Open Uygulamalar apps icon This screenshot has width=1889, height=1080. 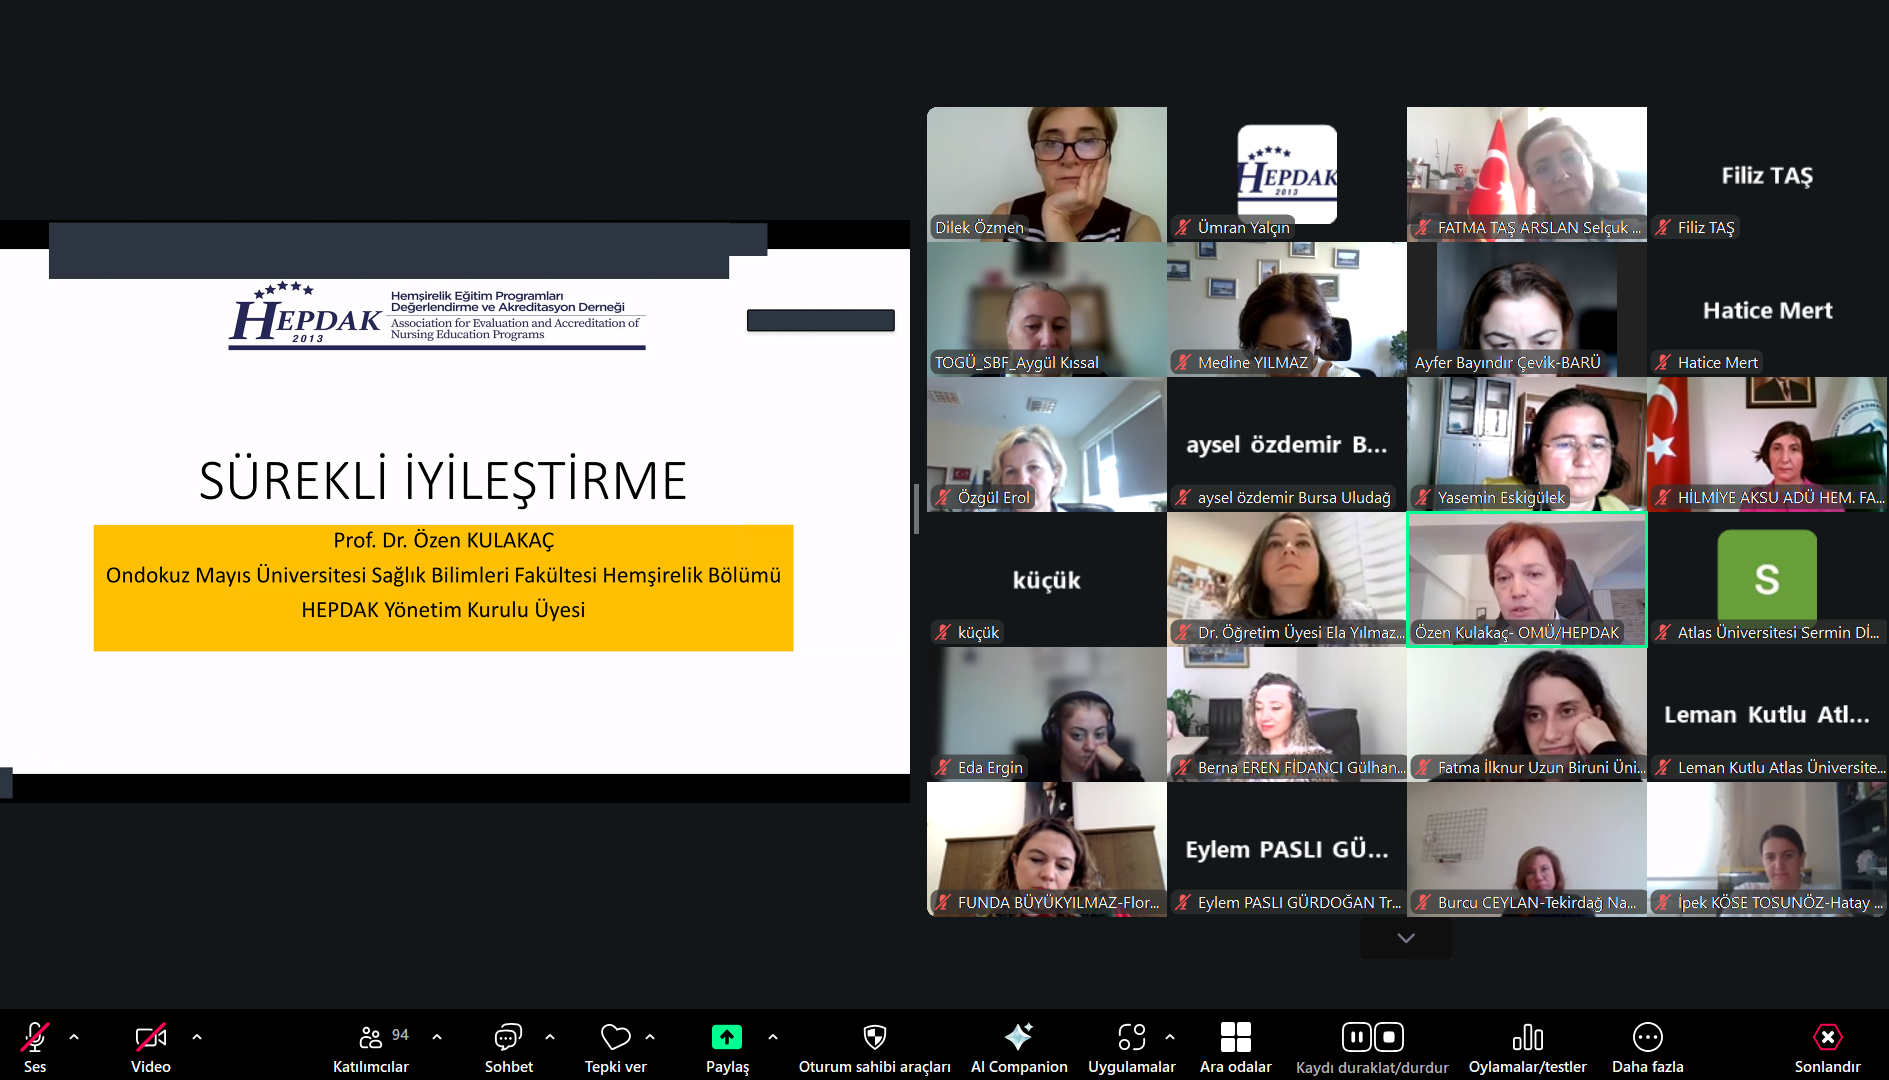point(1131,1037)
